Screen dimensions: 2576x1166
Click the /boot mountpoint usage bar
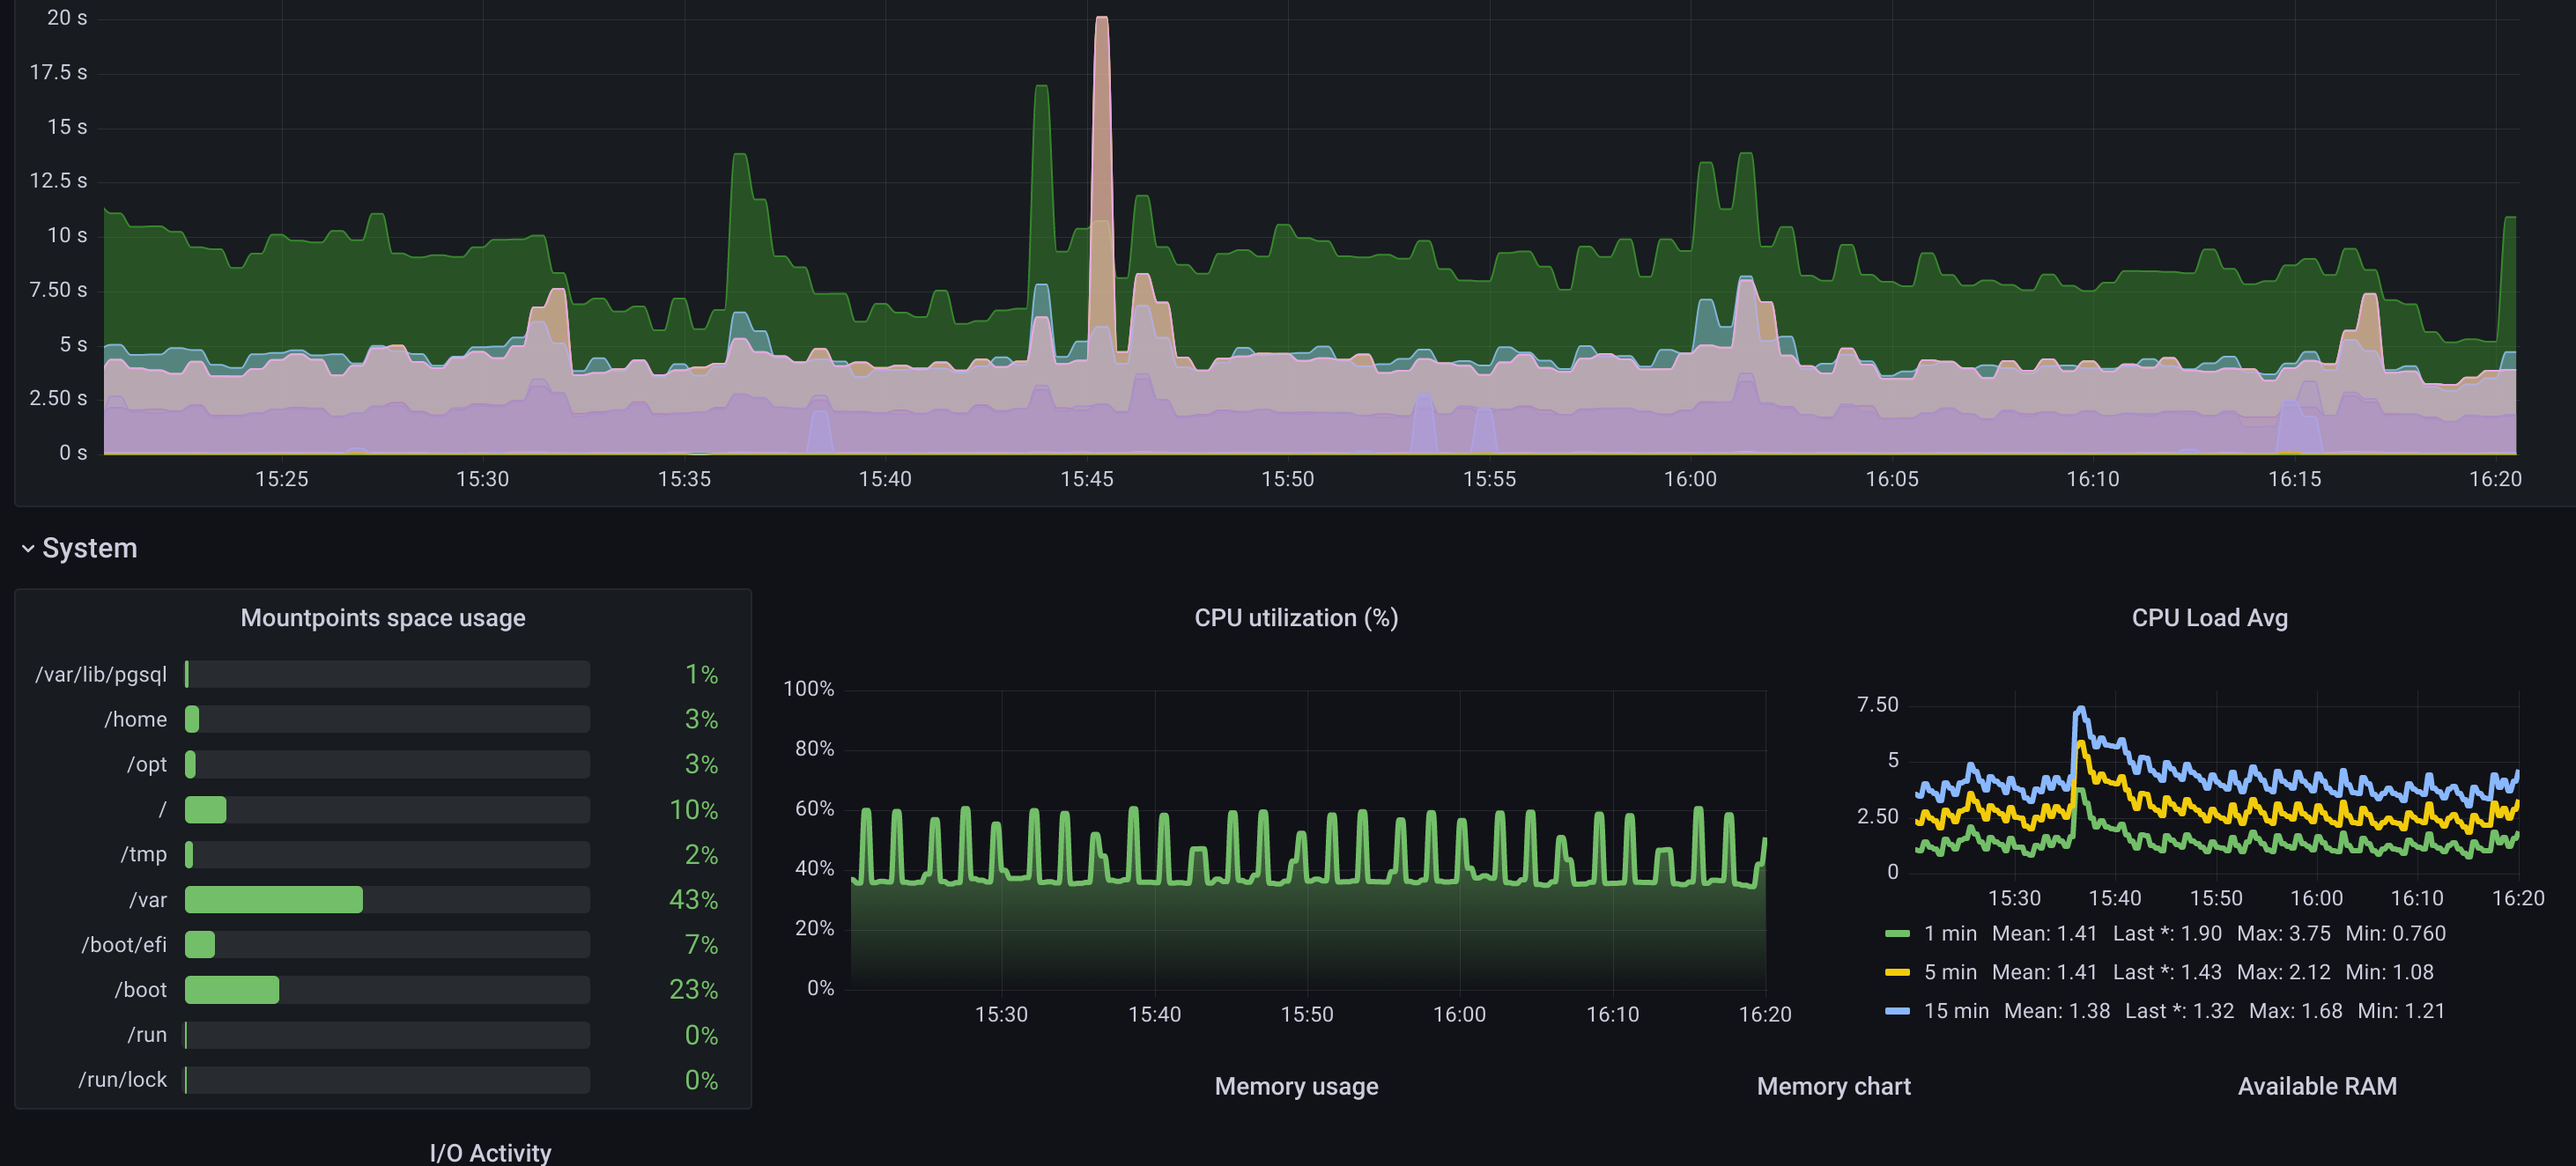point(232,989)
